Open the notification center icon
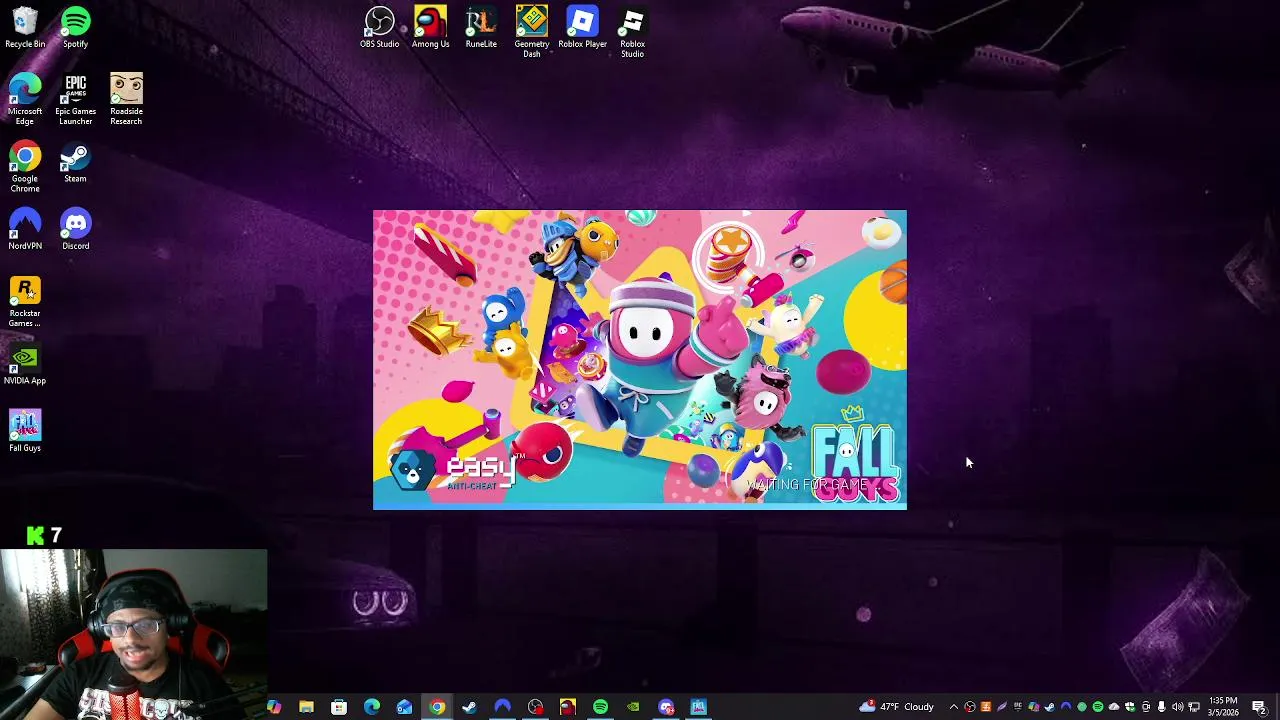Image resolution: width=1280 pixels, height=720 pixels. pos(1259,707)
